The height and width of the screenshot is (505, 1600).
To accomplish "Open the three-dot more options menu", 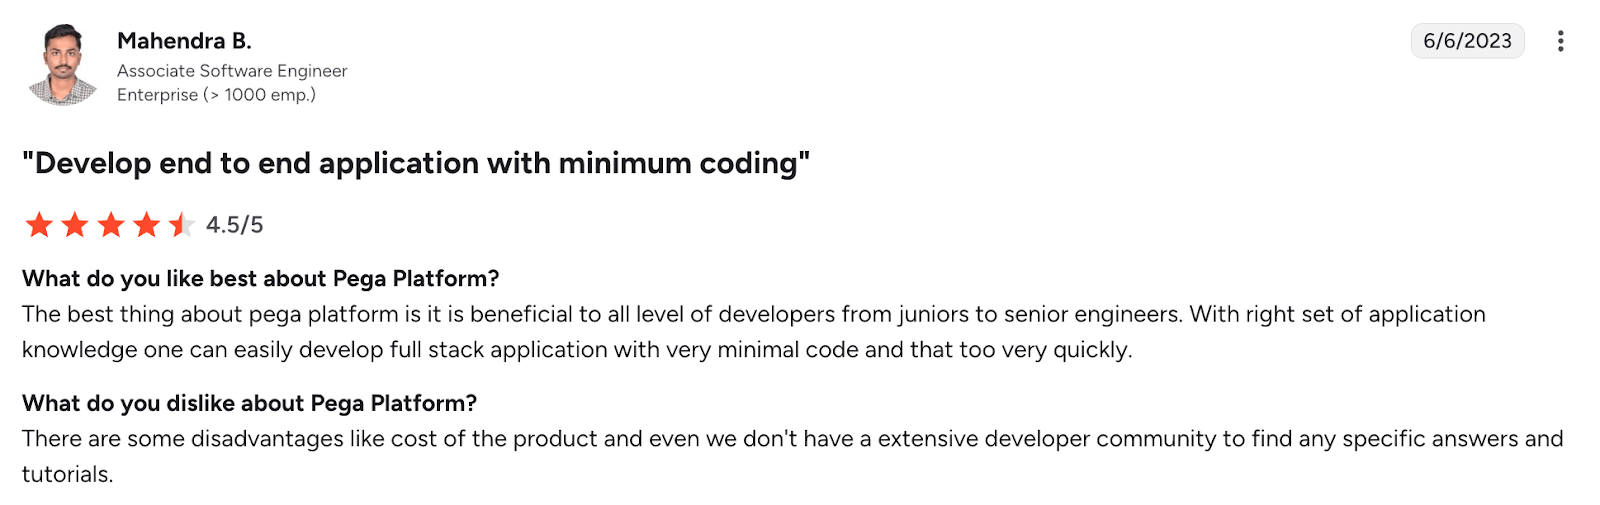I will coord(1560,41).
